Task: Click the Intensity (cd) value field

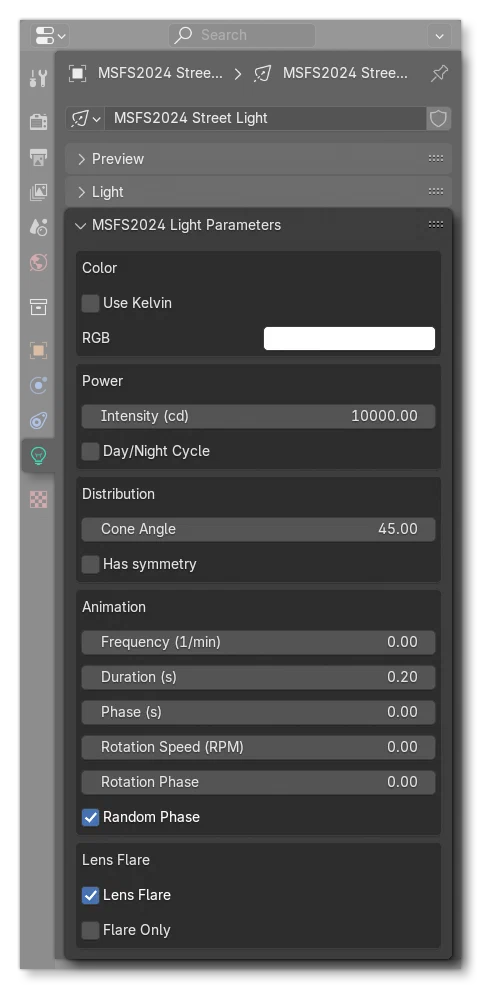Action: point(258,416)
